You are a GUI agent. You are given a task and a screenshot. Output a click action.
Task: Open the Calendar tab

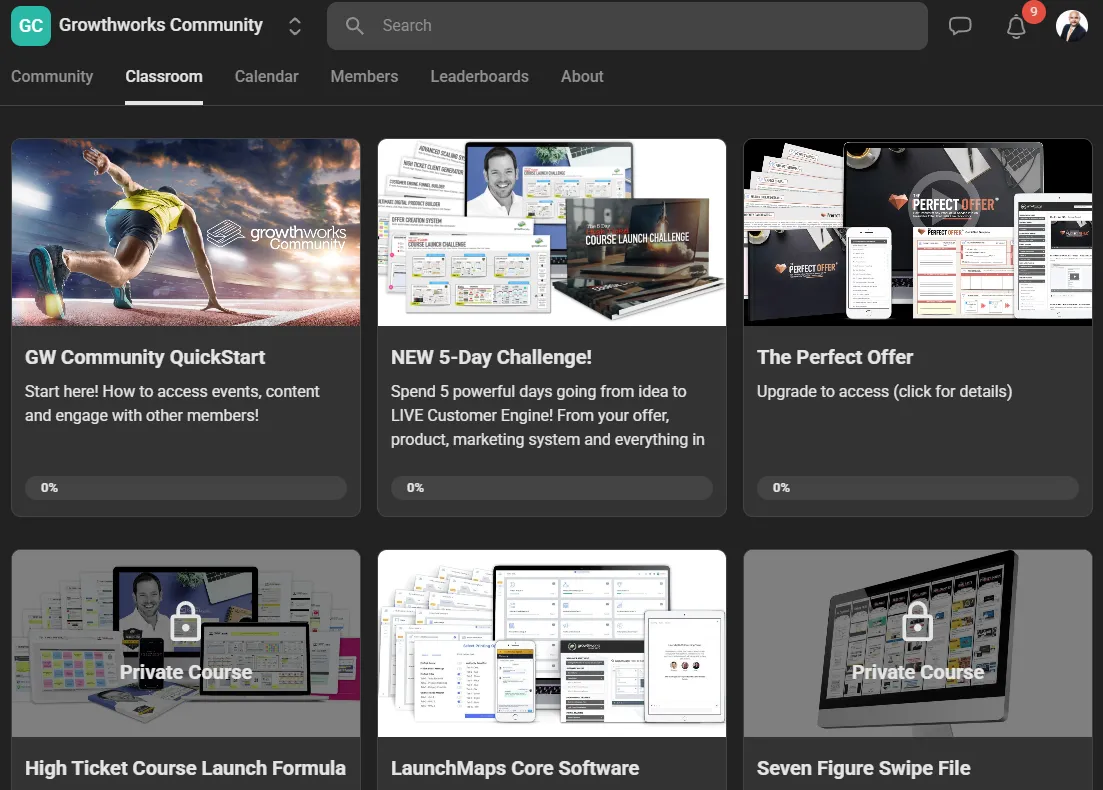click(x=267, y=77)
